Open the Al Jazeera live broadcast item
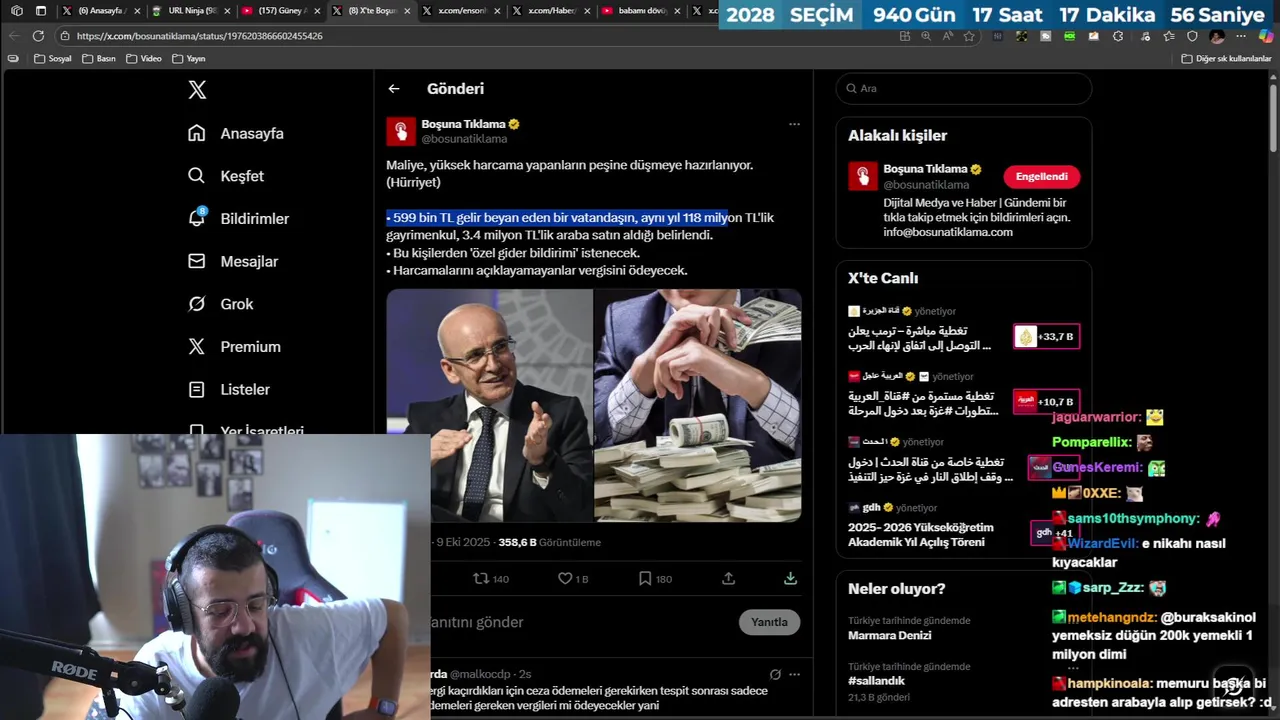Image resolution: width=1280 pixels, height=720 pixels. [963, 330]
